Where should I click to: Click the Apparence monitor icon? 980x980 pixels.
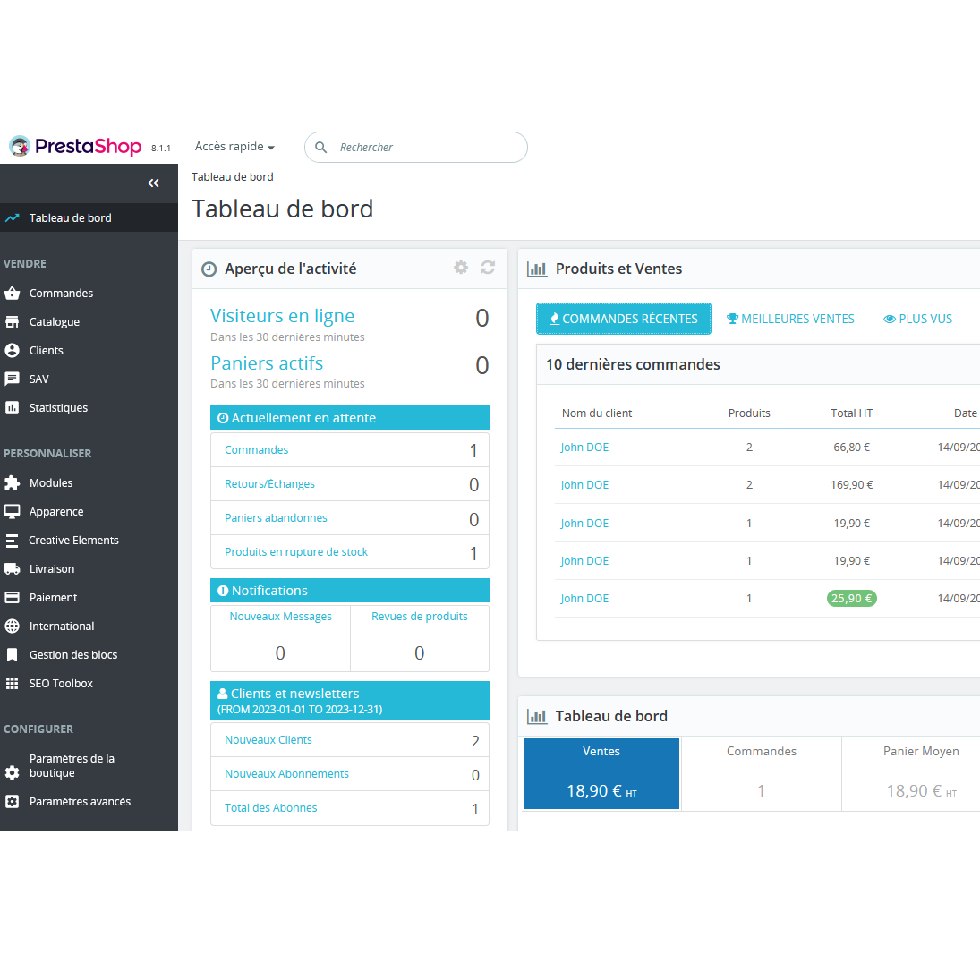click(x=12, y=511)
